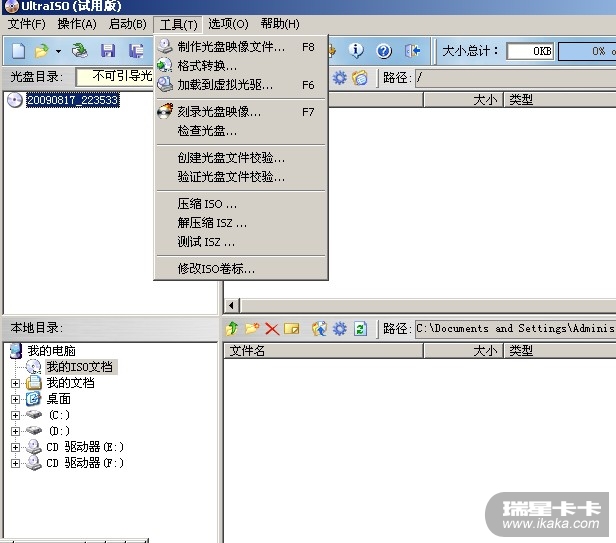Open the dropdown arrow beside the Open icon

click(59, 51)
